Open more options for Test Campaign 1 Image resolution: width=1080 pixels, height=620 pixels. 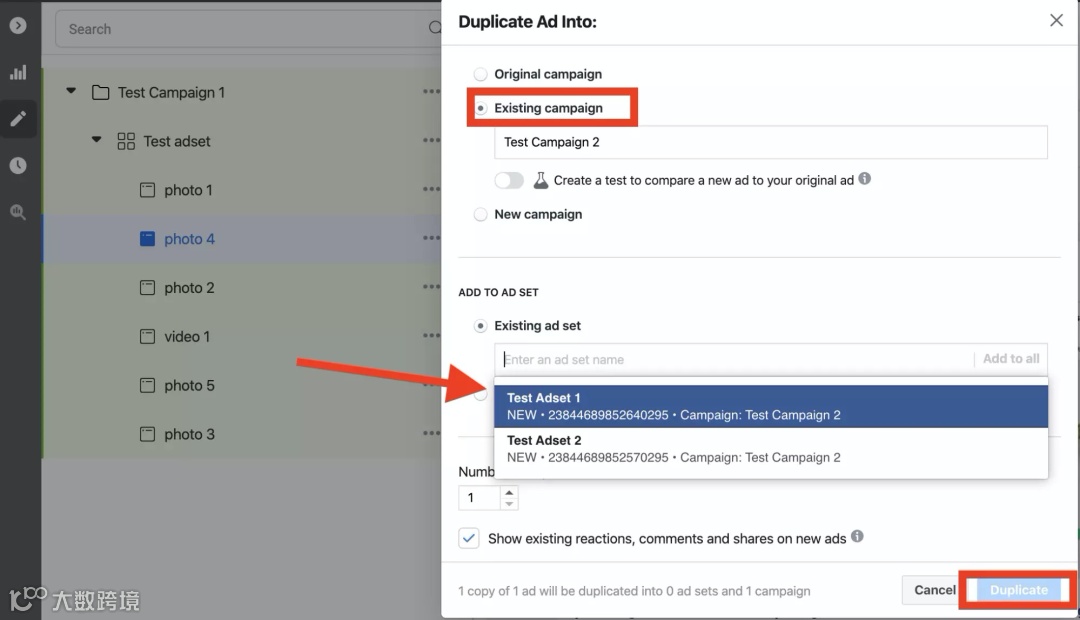click(x=432, y=92)
